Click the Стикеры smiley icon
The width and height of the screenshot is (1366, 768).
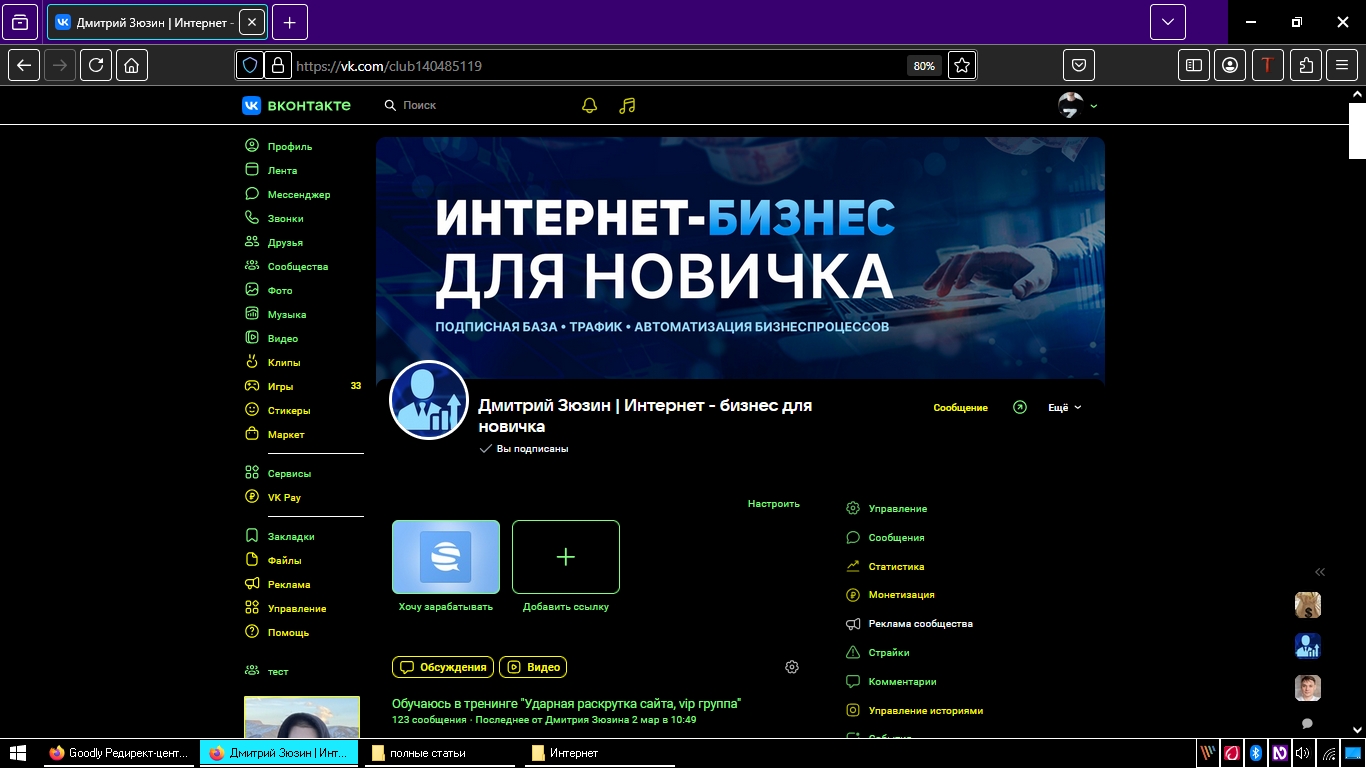252,410
